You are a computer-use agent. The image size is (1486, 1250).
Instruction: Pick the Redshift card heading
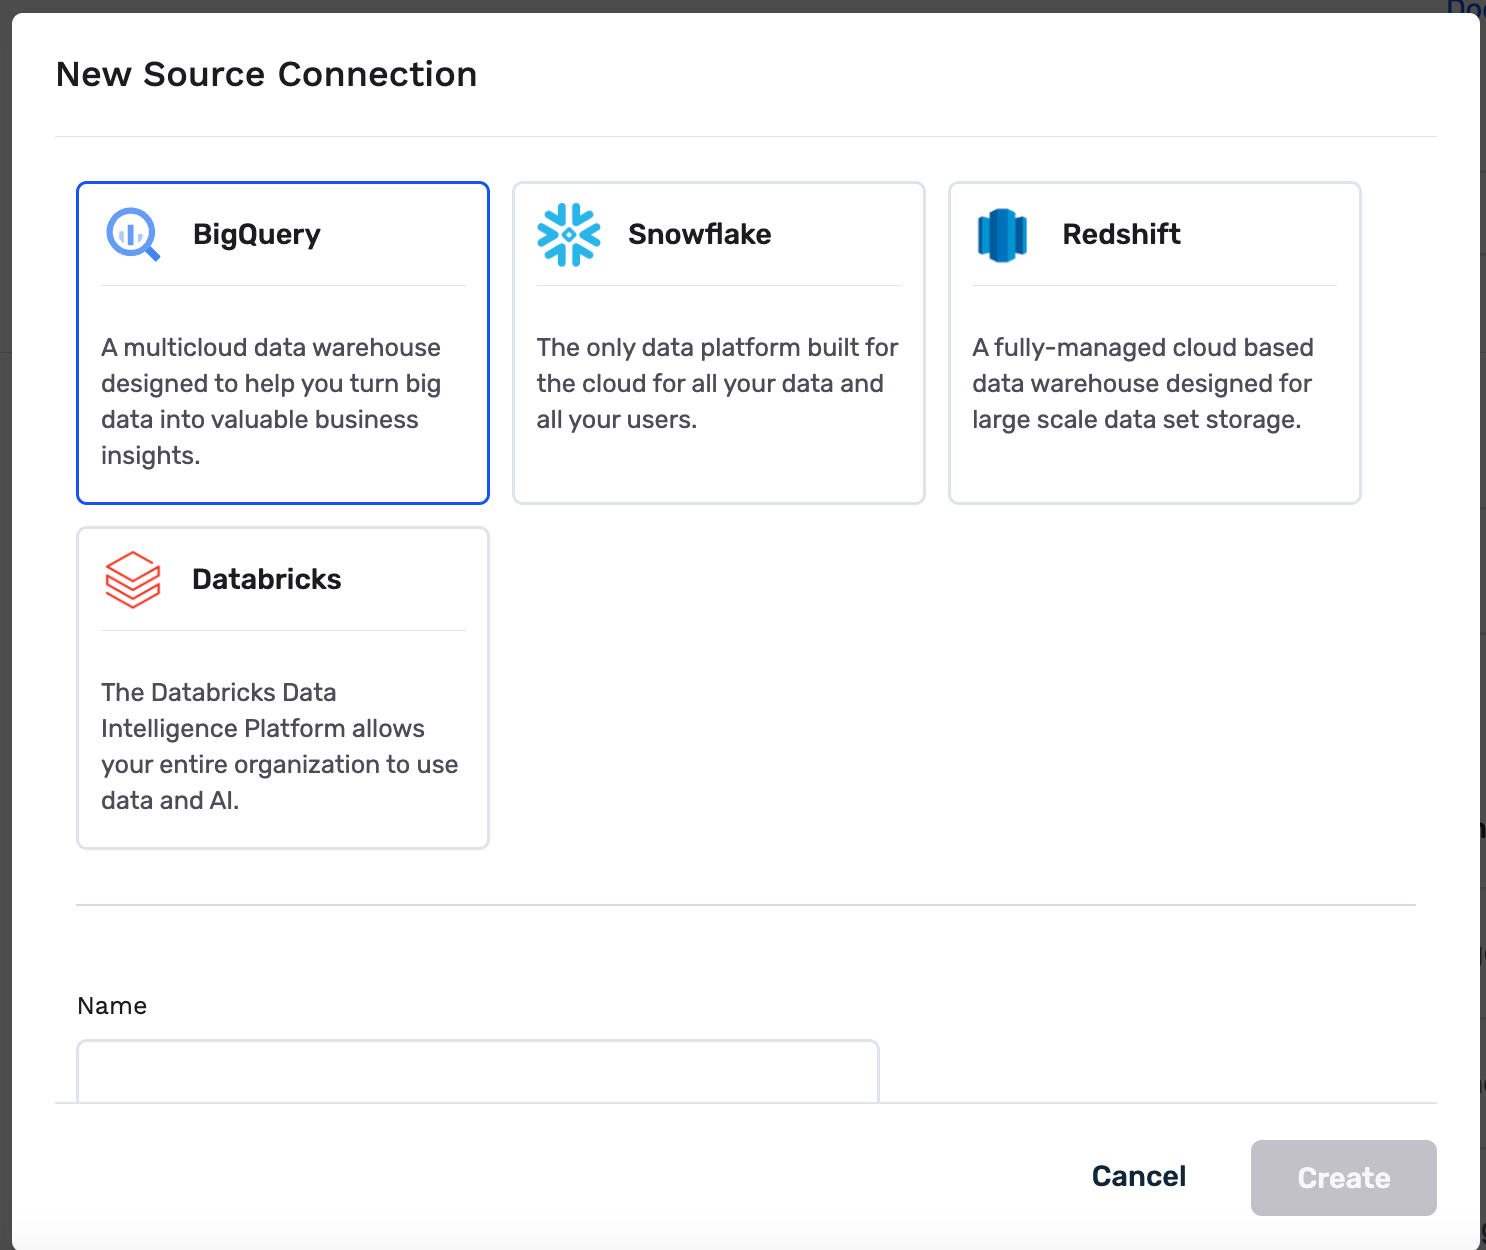1121,234
